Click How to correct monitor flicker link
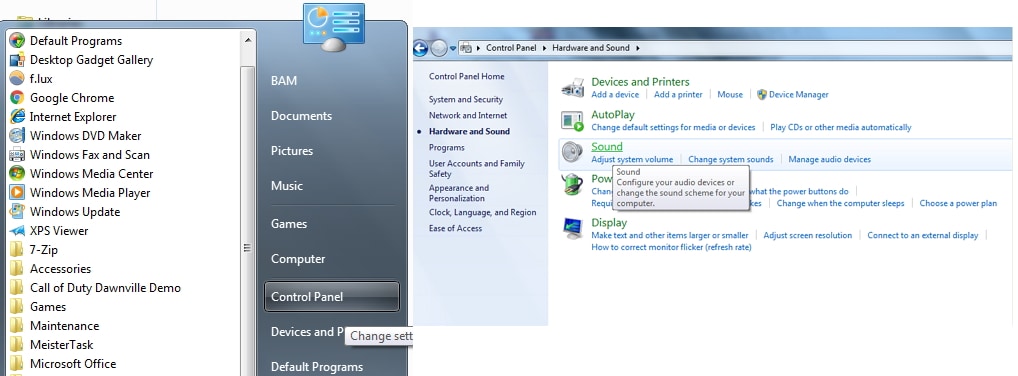 pyautogui.click(x=671, y=247)
